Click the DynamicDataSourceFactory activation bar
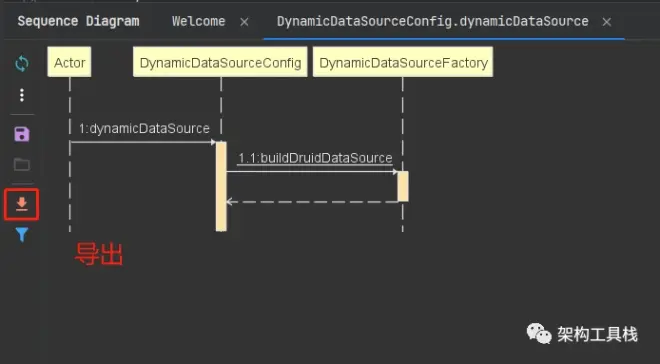 point(403,186)
